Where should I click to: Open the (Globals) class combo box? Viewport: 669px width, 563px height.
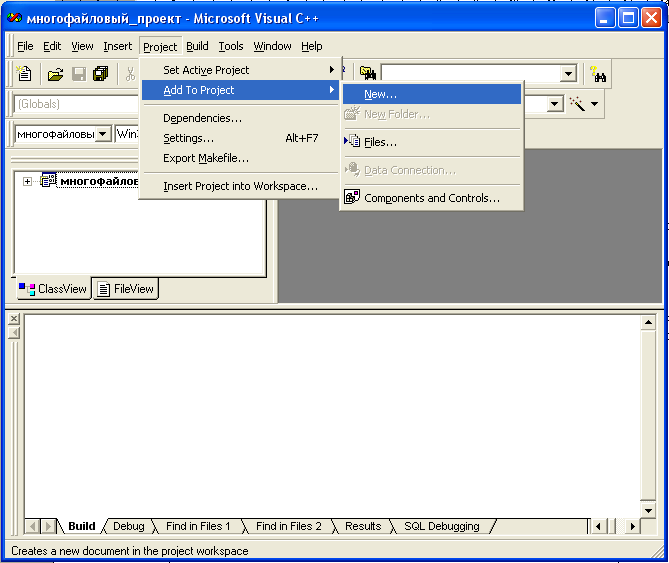pyautogui.click(x=76, y=104)
